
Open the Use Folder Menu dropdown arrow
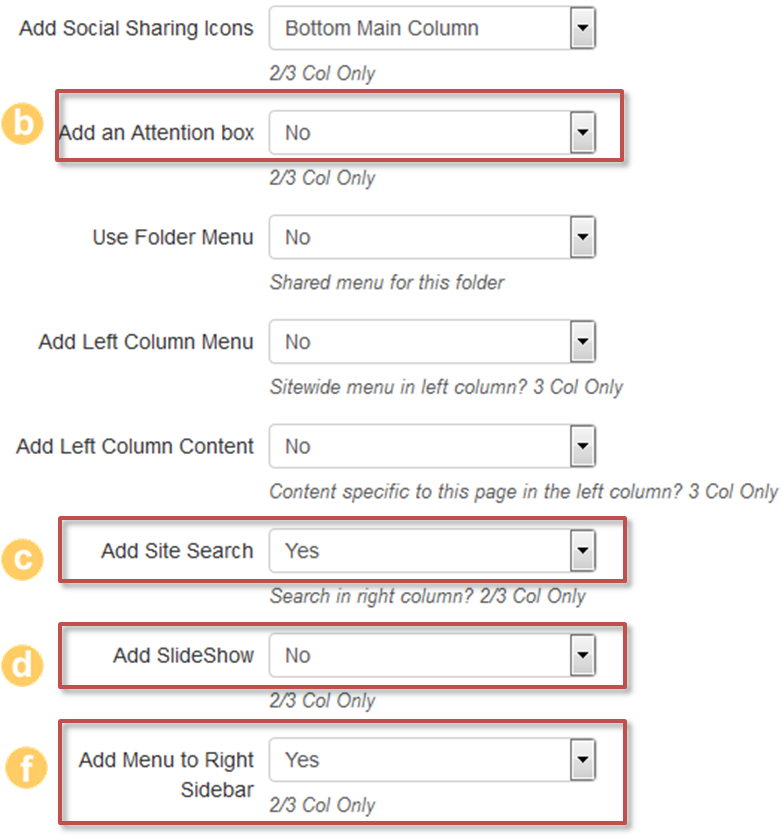pos(582,238)
